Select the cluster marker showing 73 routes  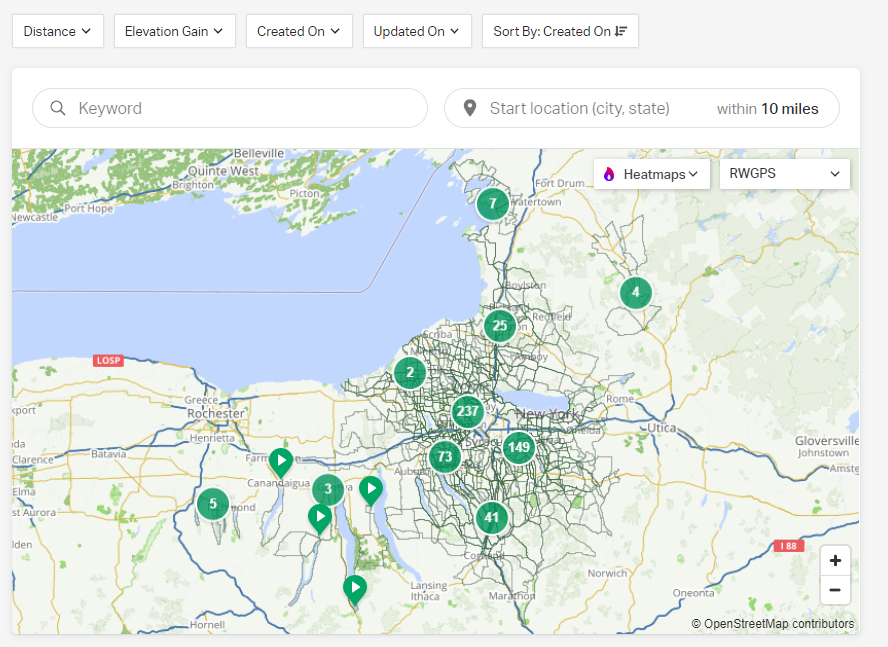[x=444, y=457]
